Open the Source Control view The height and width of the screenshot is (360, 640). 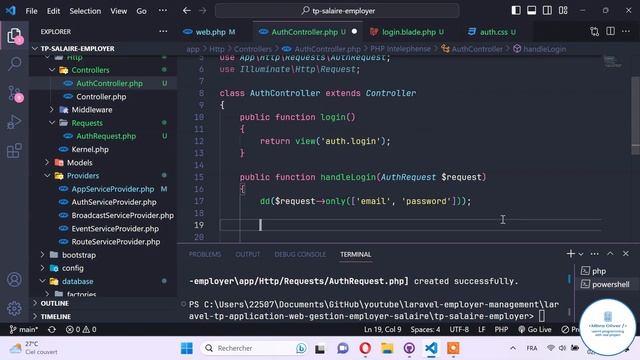pyautogui.click(x=15, y=94)
